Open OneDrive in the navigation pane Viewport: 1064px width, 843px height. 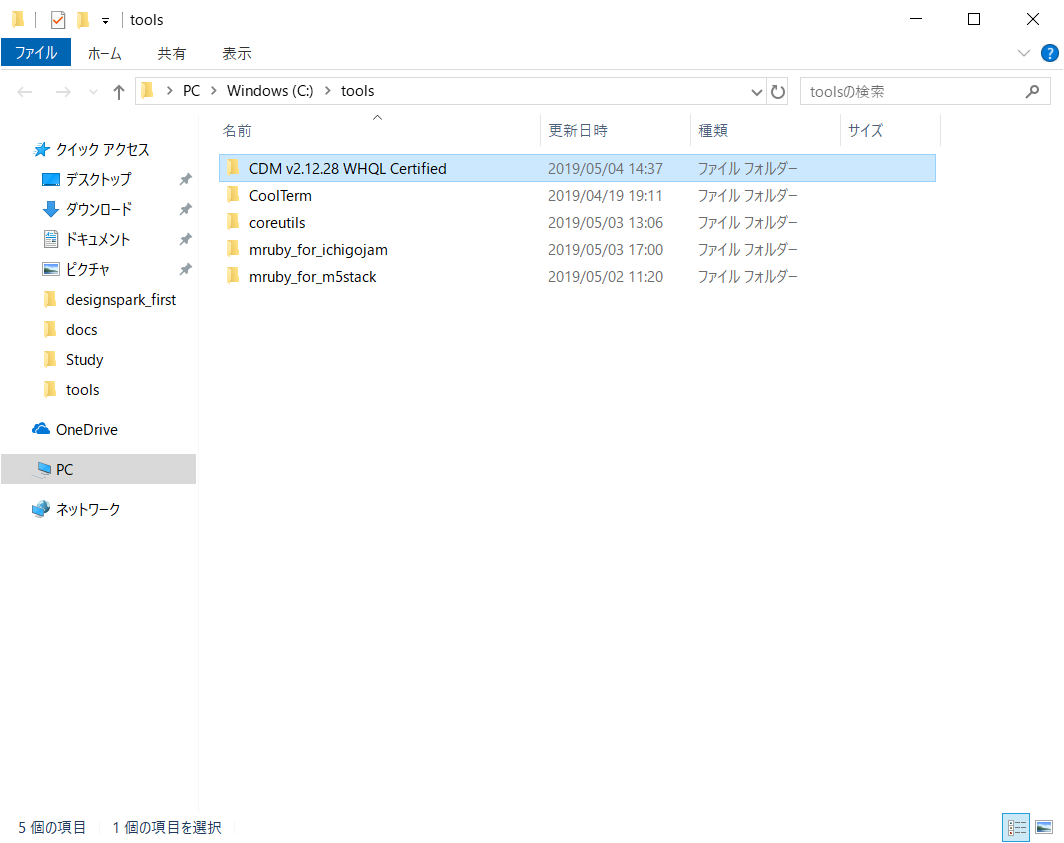(x=86, y=430)
